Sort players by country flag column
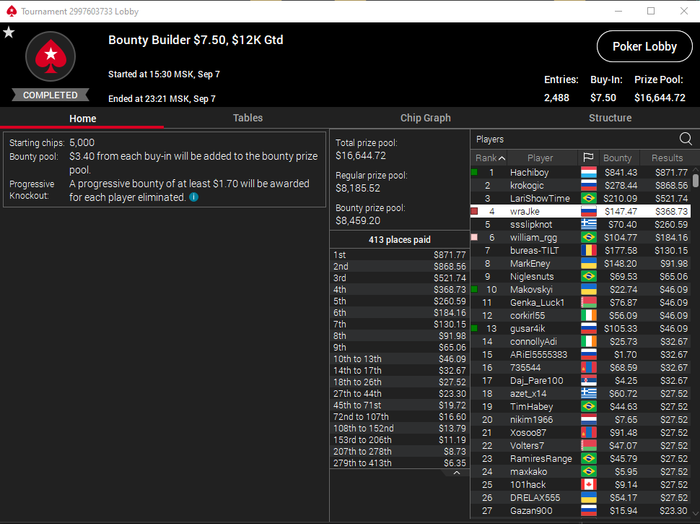This screenshot has height=524, width=700. click(x=588, y=158)
